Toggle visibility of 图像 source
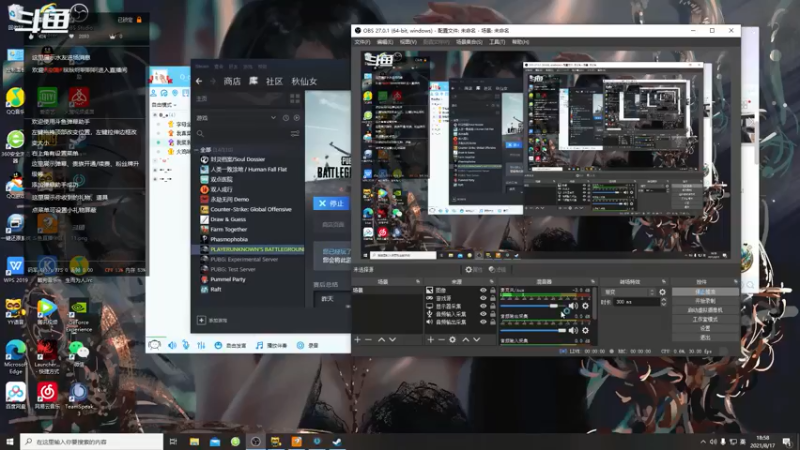Screen dimensions: 800x450 (x=483, y=290)
